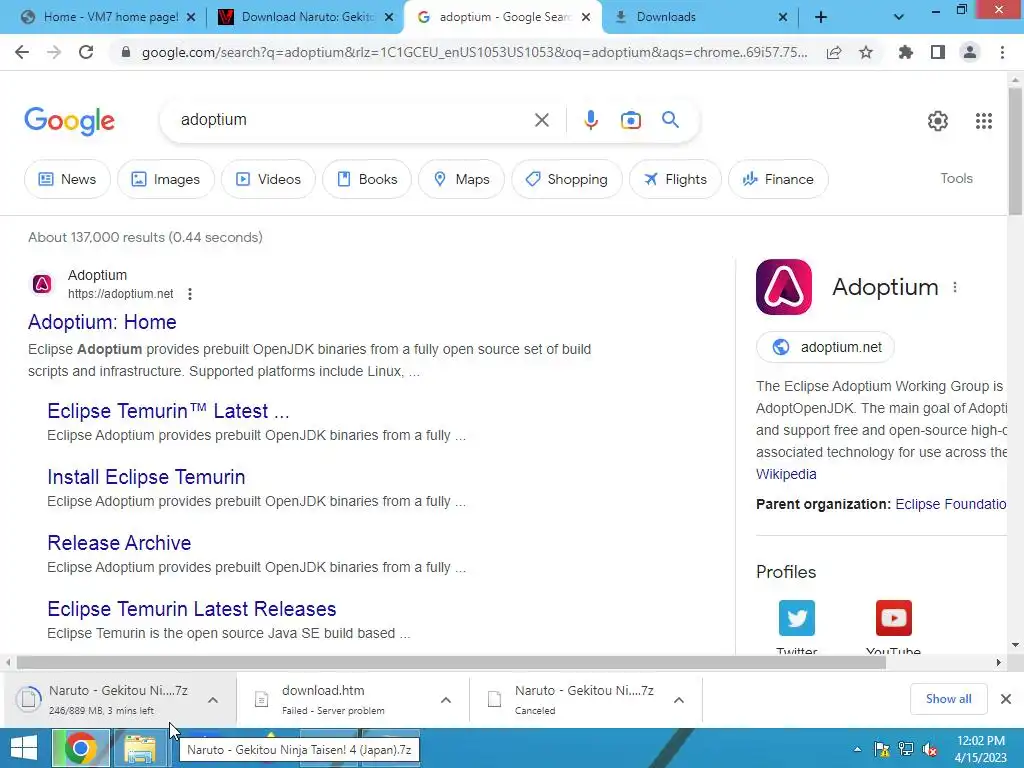Open Eclipse Temurin Latest sitelink

pos(168,411)
